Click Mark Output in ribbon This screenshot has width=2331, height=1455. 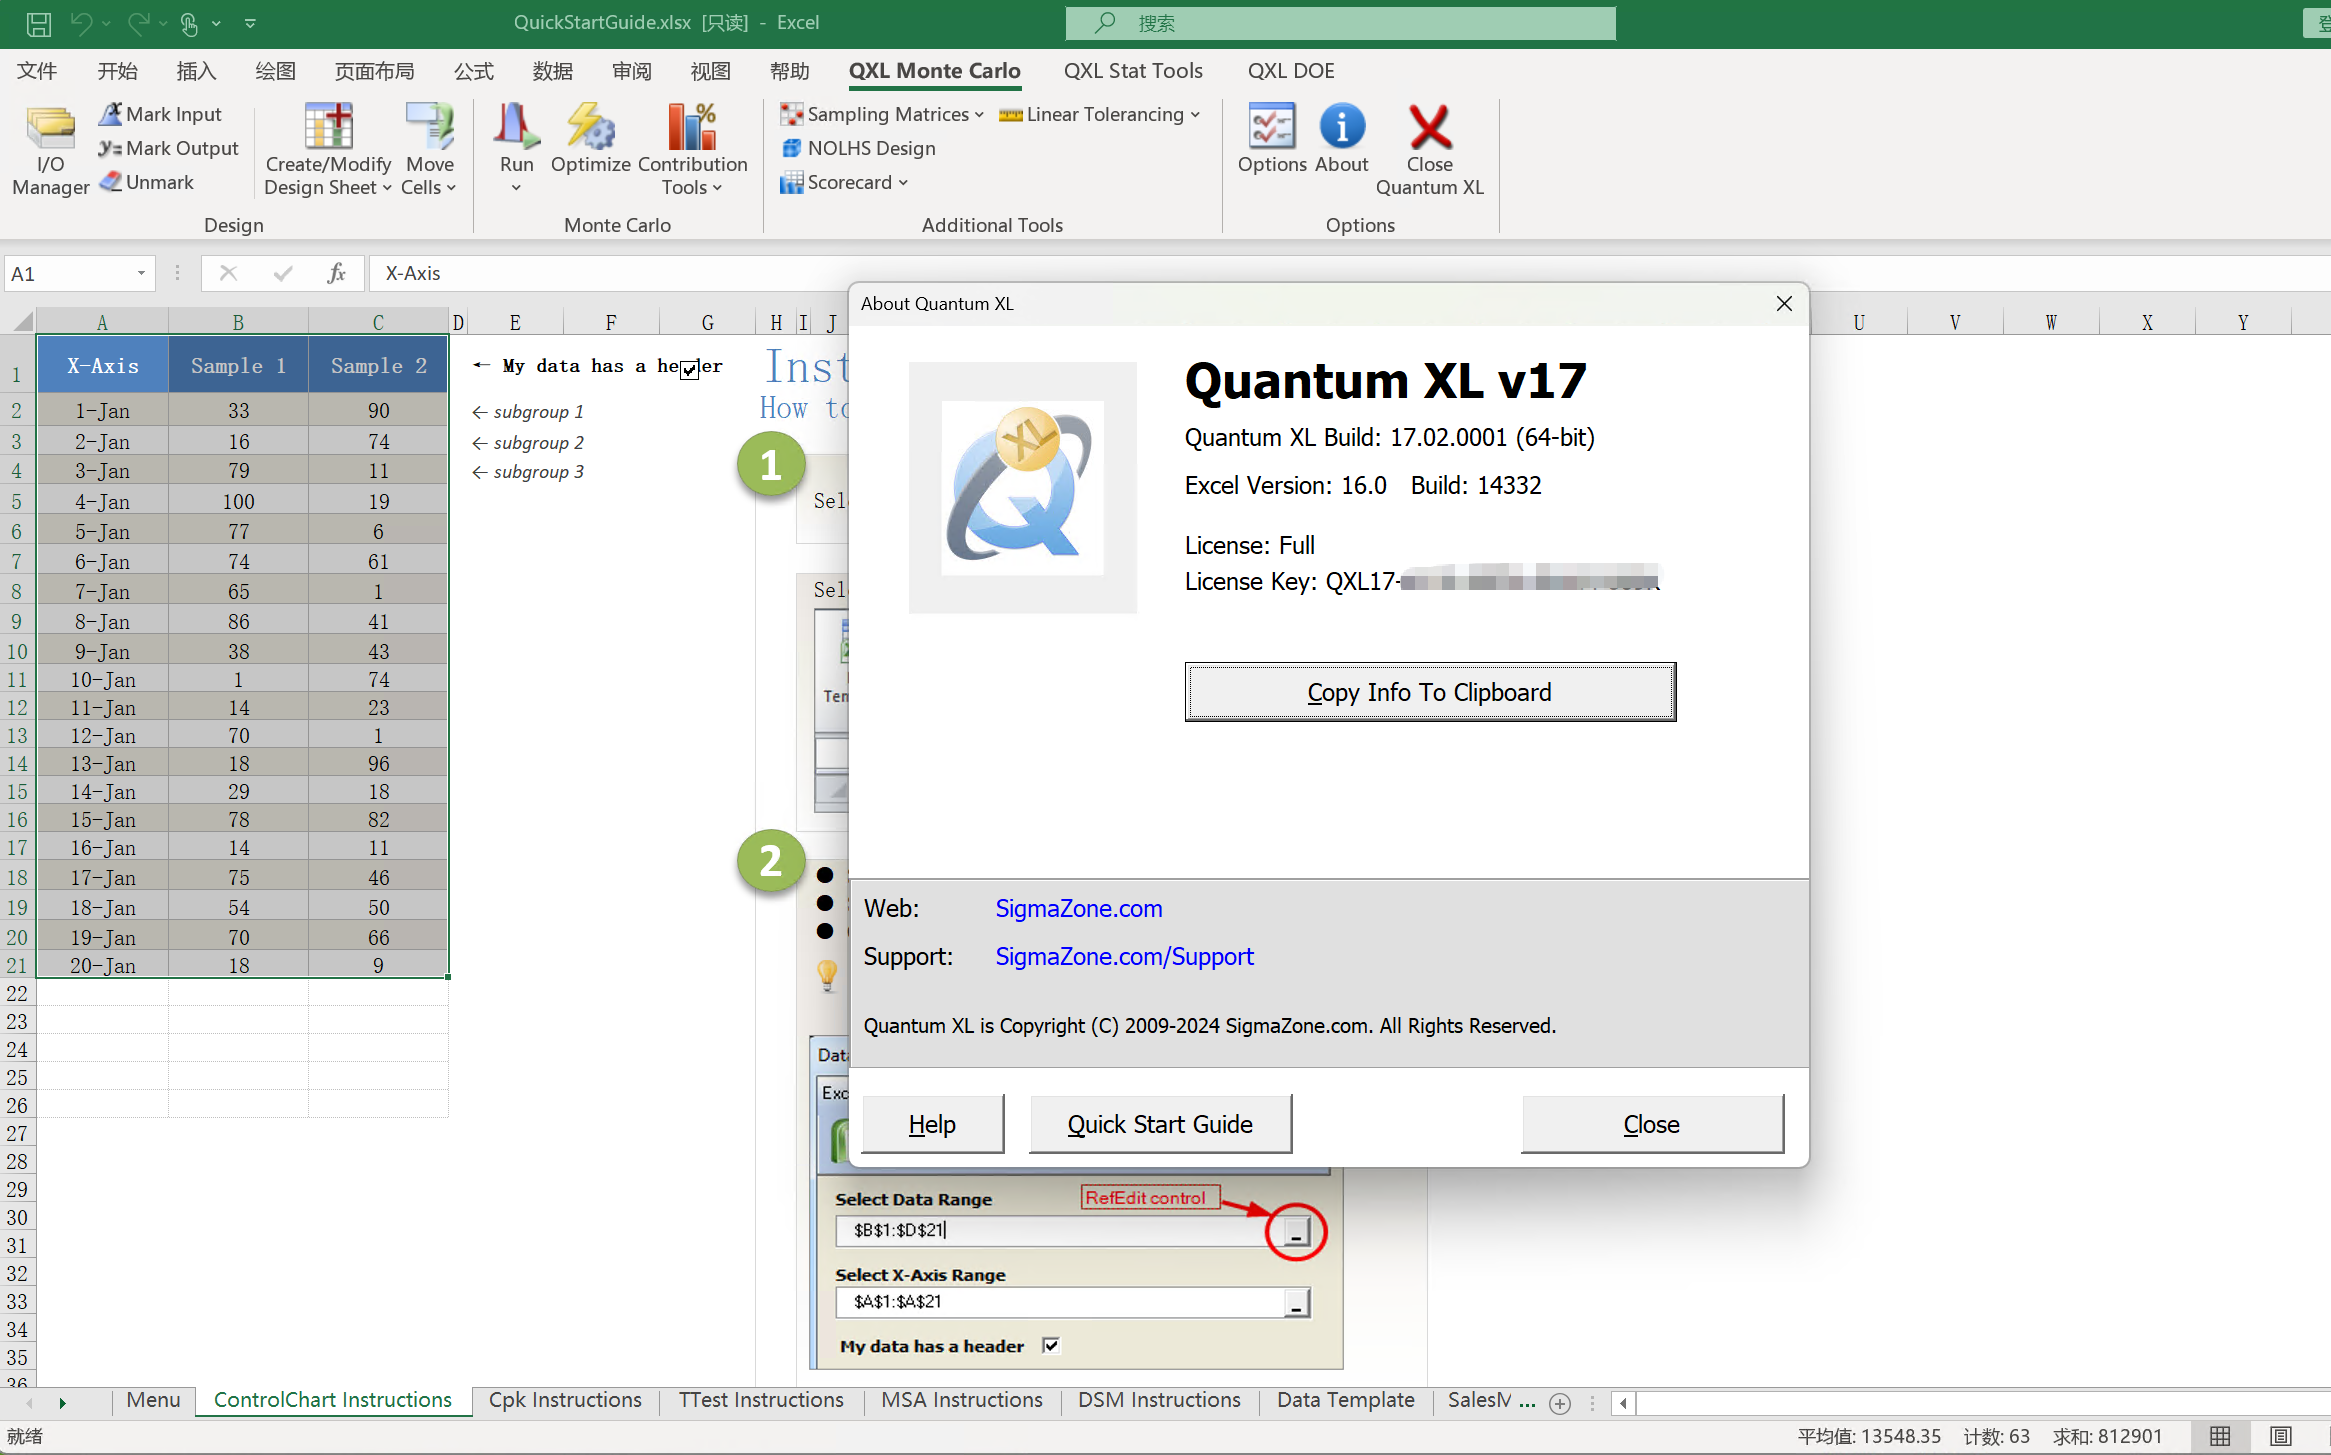(x=168, y=148)
